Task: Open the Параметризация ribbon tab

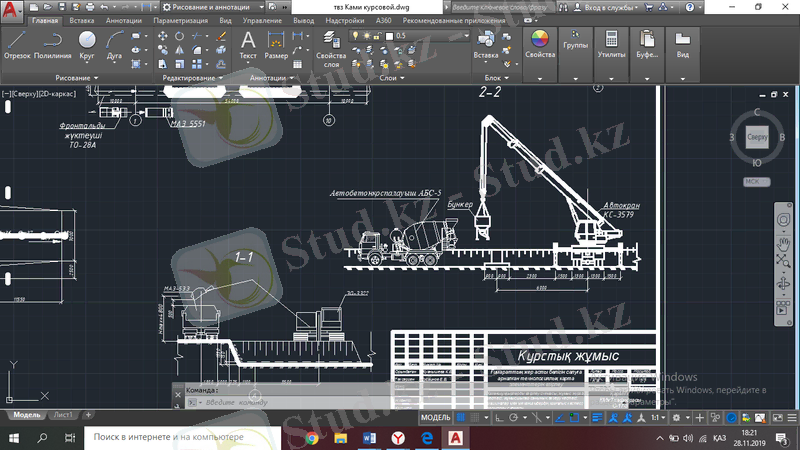Action: 181,20
